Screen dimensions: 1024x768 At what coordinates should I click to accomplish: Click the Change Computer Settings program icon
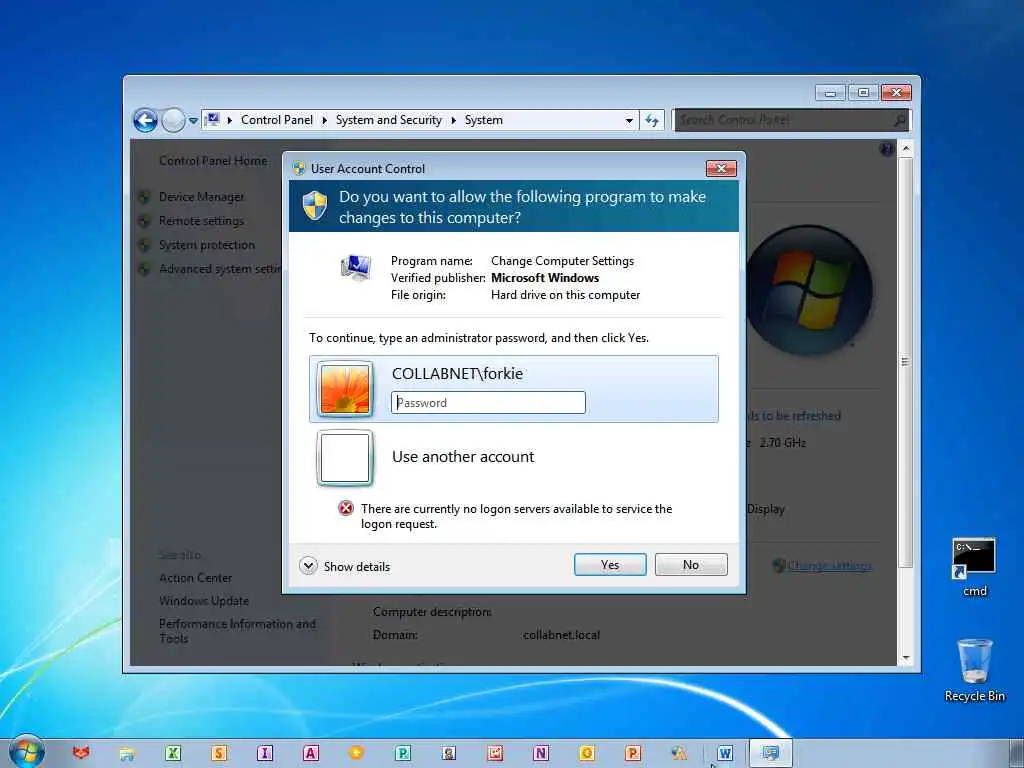coord(356,267)
